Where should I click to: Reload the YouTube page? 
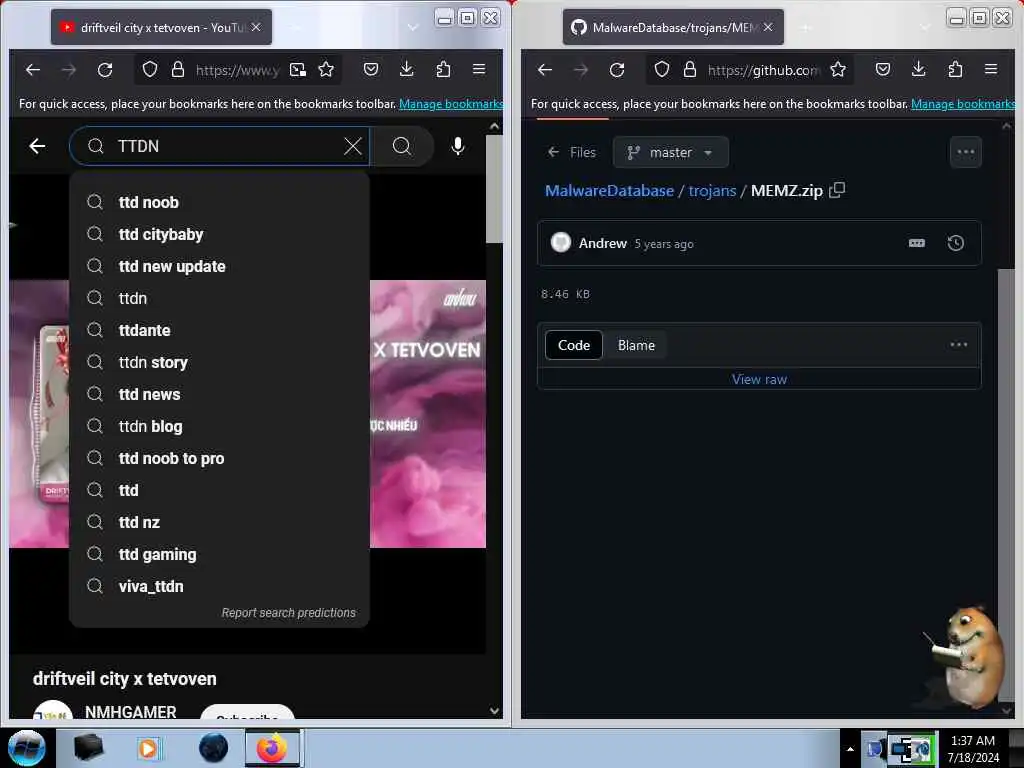[104, 69]
